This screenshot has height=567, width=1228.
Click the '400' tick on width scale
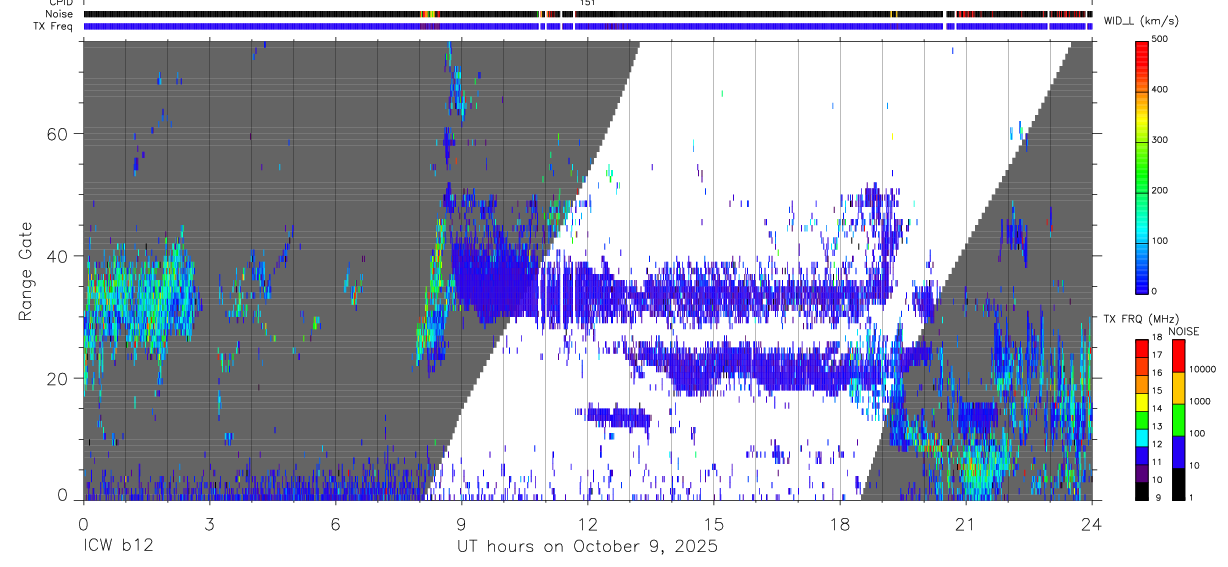tap(1162, 89)
